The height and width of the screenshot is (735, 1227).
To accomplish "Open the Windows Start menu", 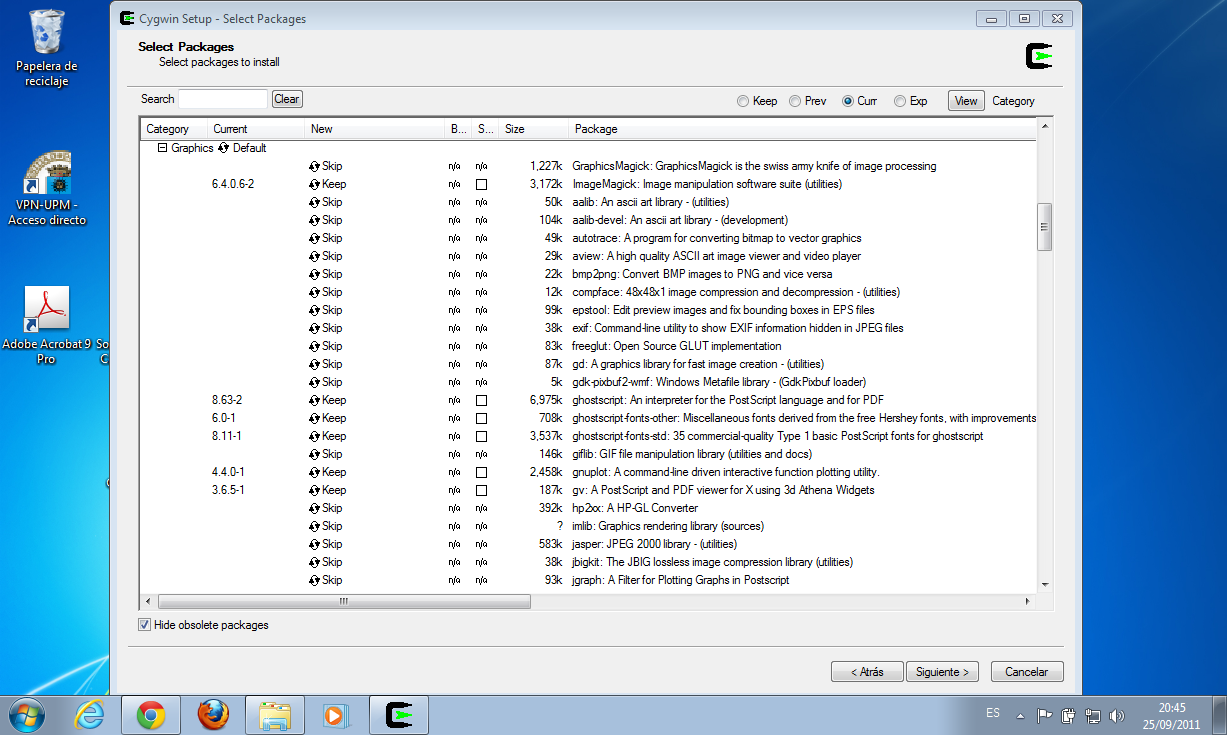I will tap(27, 715).
